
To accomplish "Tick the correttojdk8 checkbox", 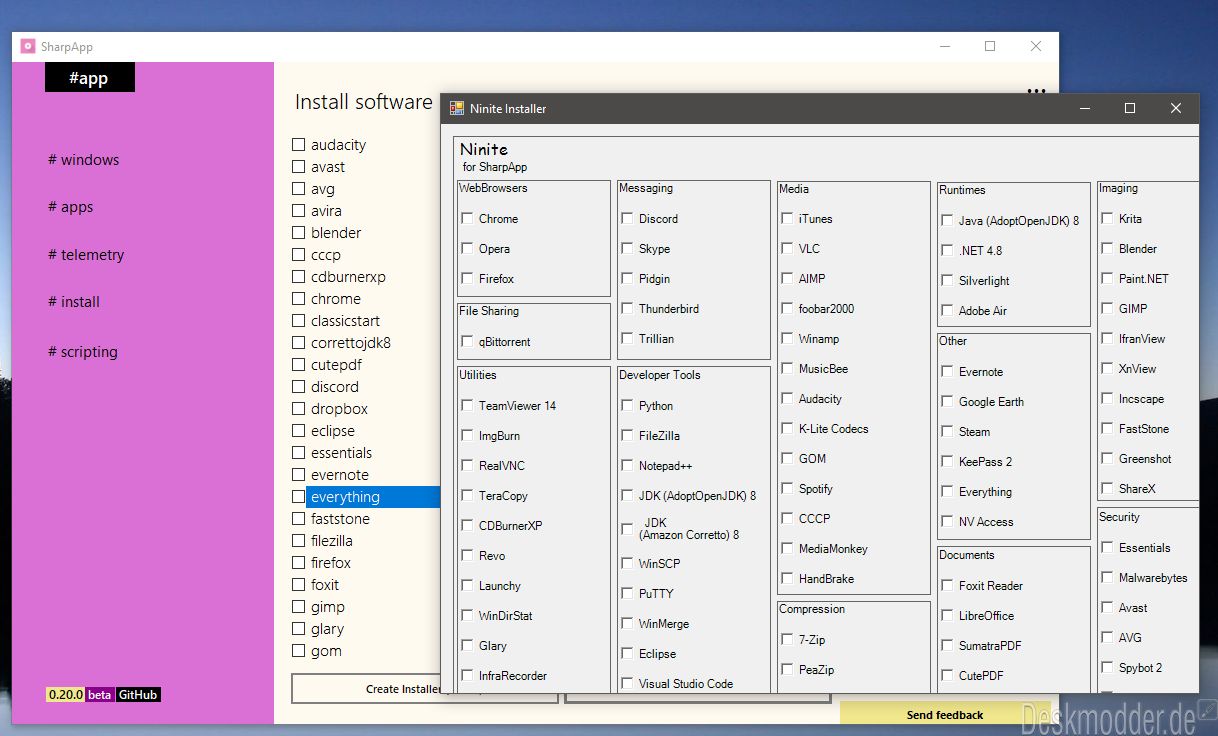I will [298, 343].
